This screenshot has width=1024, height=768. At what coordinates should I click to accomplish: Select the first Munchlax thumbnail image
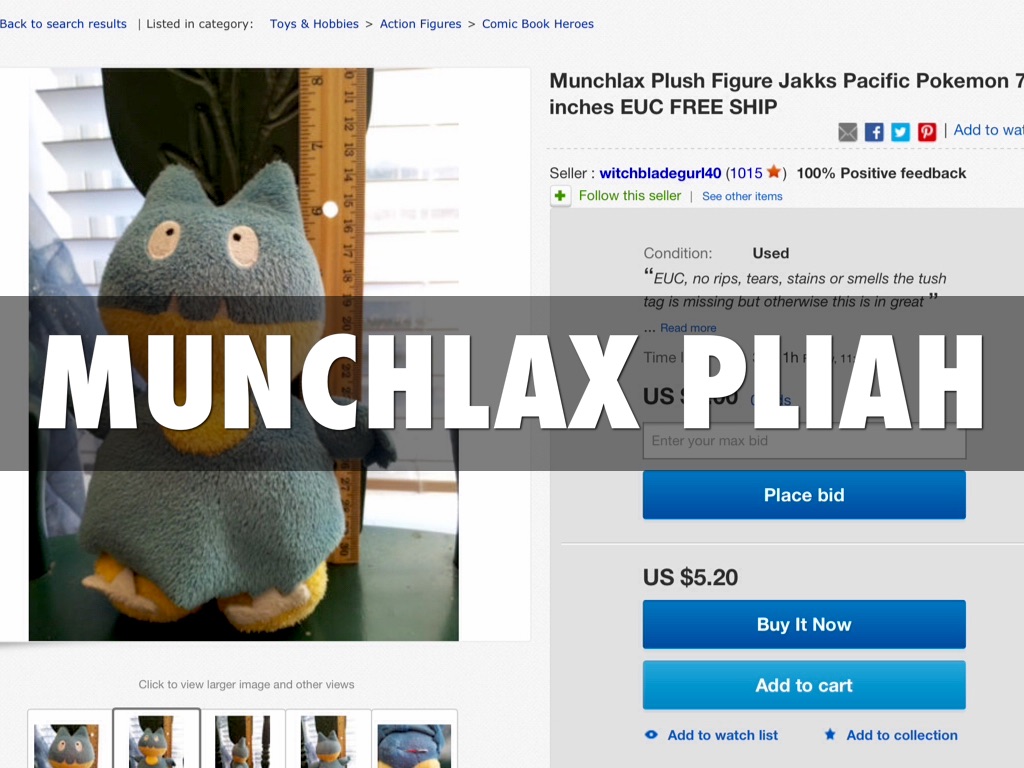click(x=69, y=741)
